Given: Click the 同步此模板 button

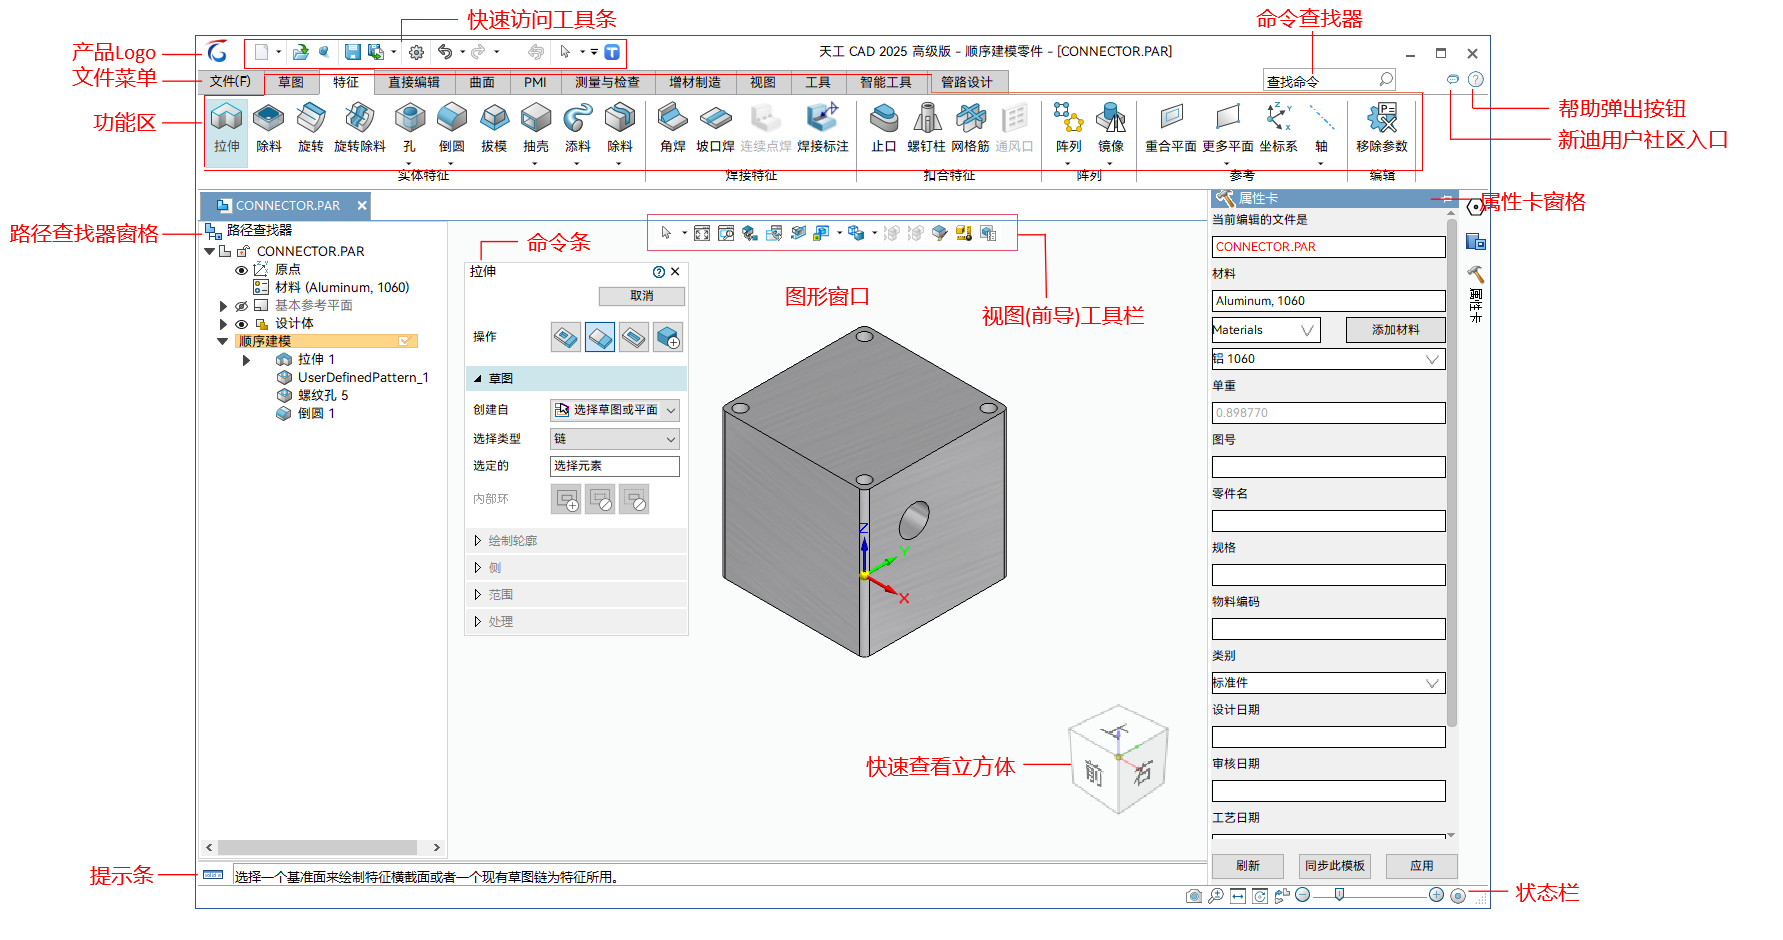Looking at the screenshot, I should [x=1334, y=866].
